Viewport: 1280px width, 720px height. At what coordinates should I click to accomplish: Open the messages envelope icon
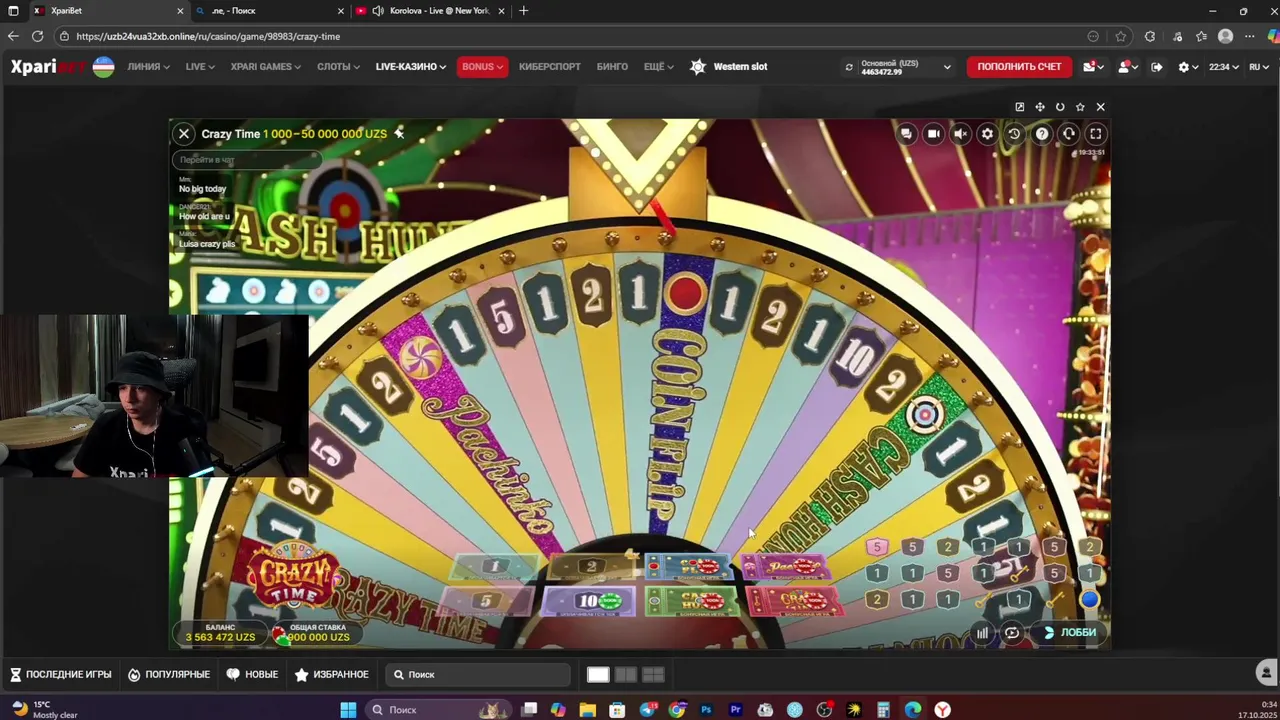(1092, 67)
